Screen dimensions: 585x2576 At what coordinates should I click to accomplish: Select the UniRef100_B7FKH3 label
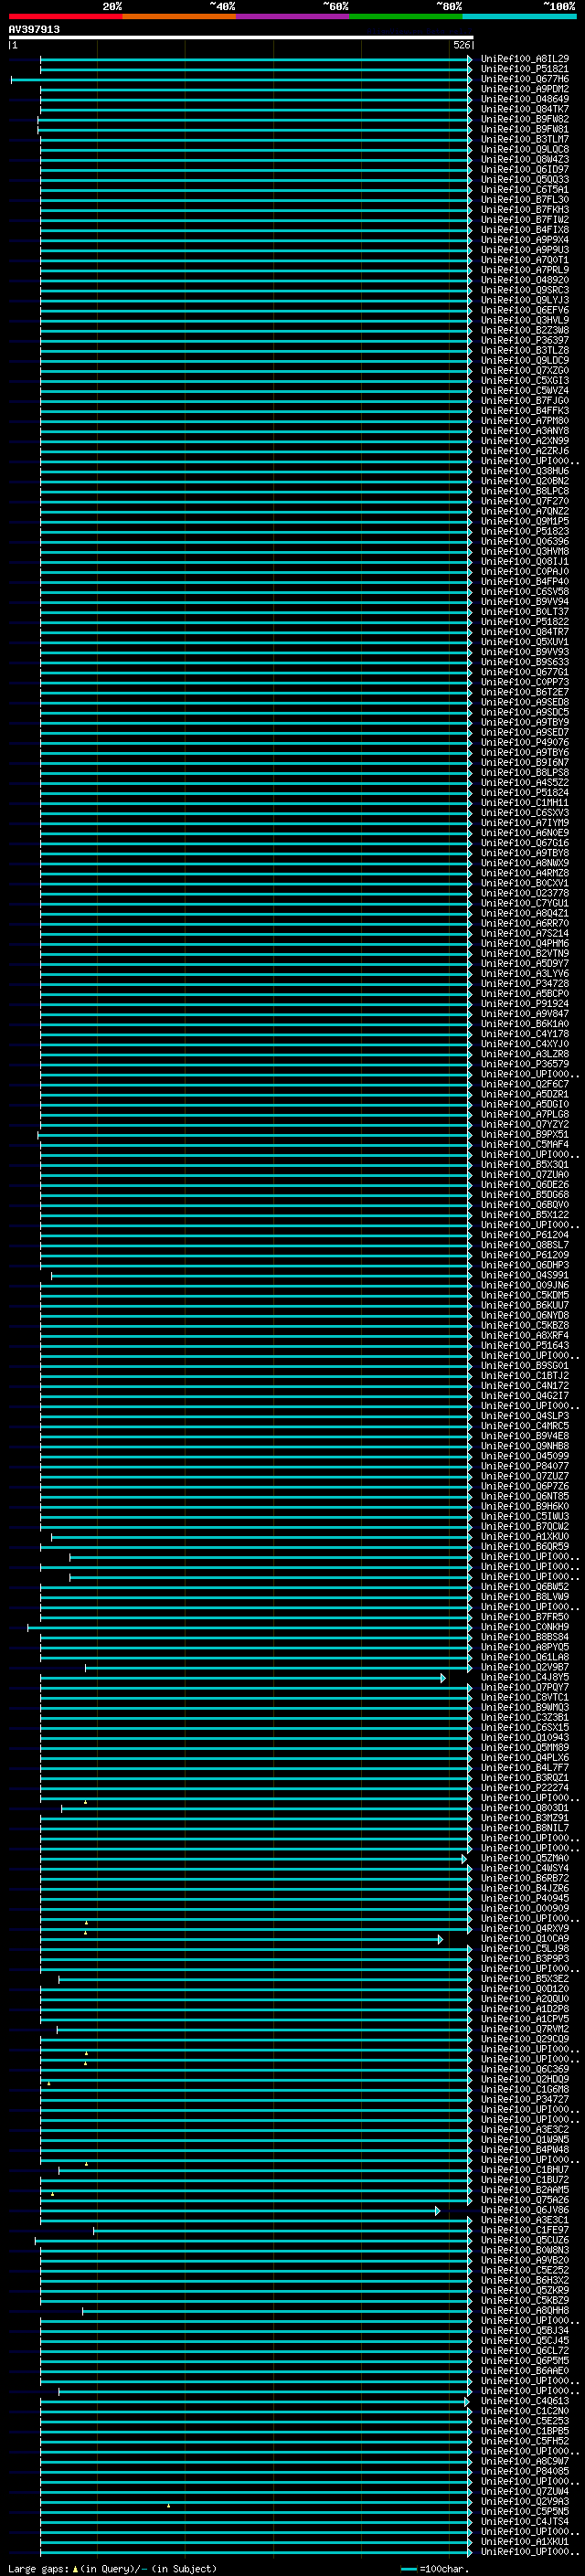[x=525, y=209]
